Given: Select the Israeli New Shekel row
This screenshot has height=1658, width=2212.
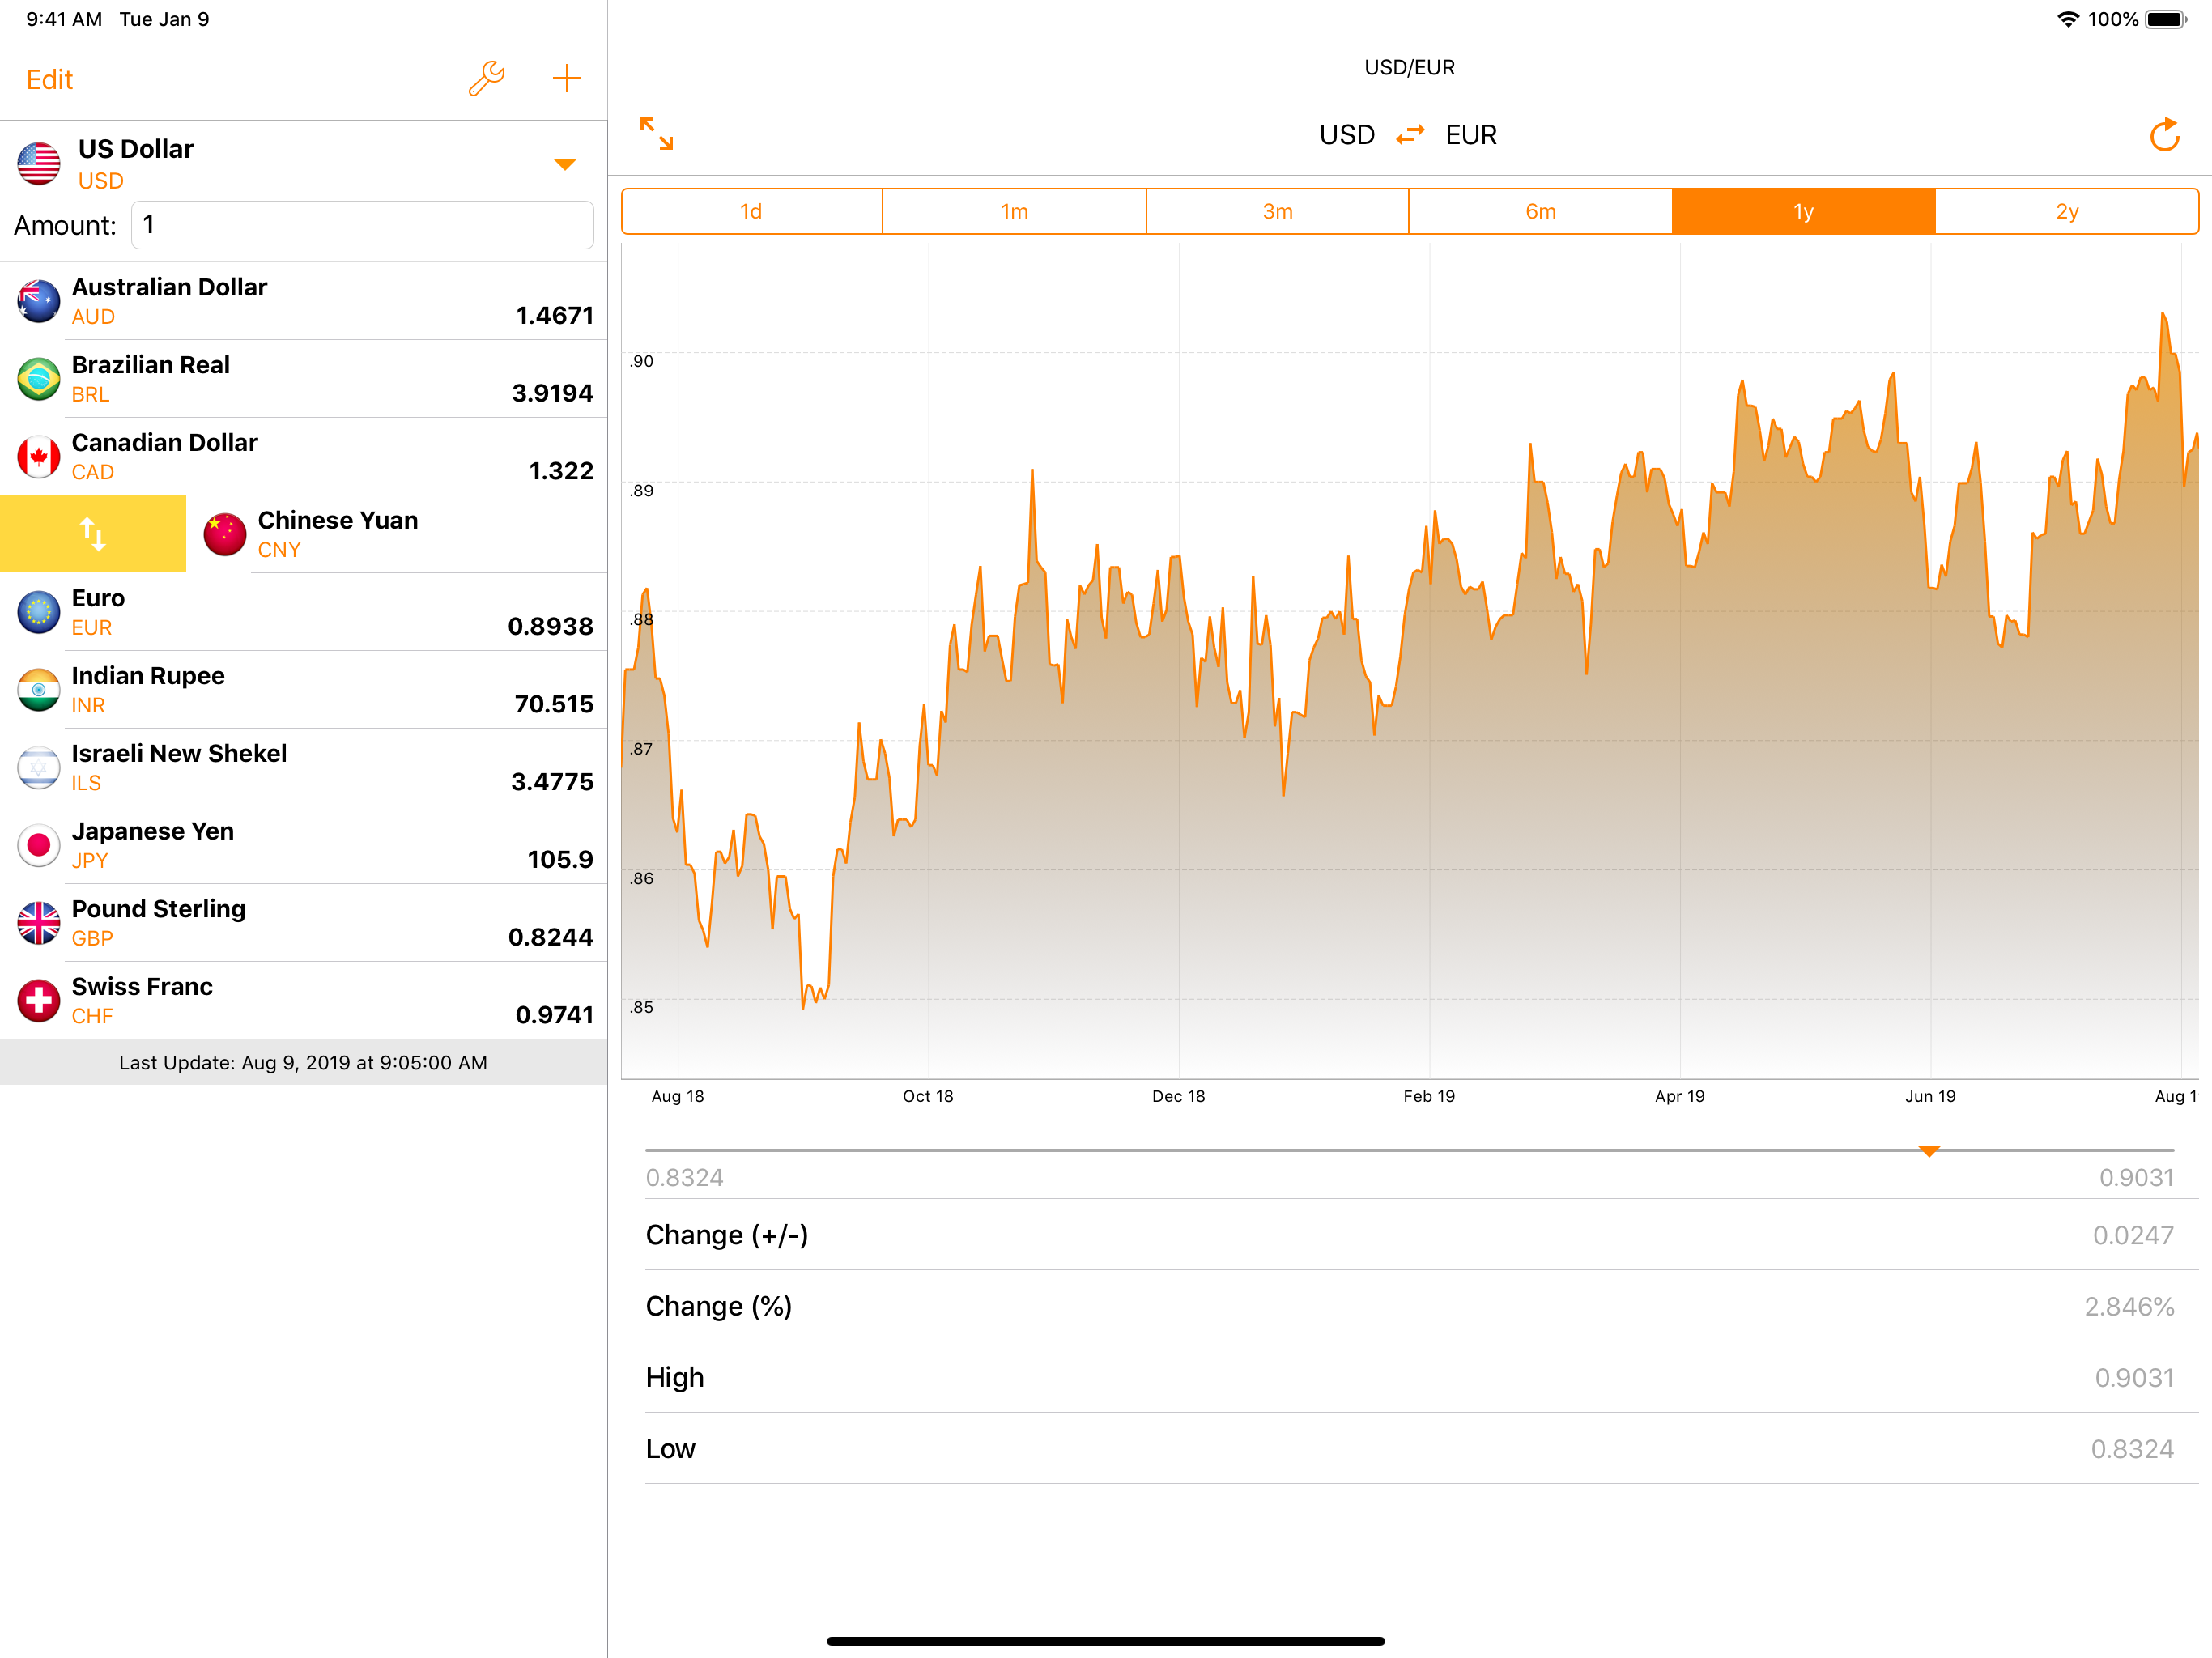Looking at the screenshot, I should point(303,768).
